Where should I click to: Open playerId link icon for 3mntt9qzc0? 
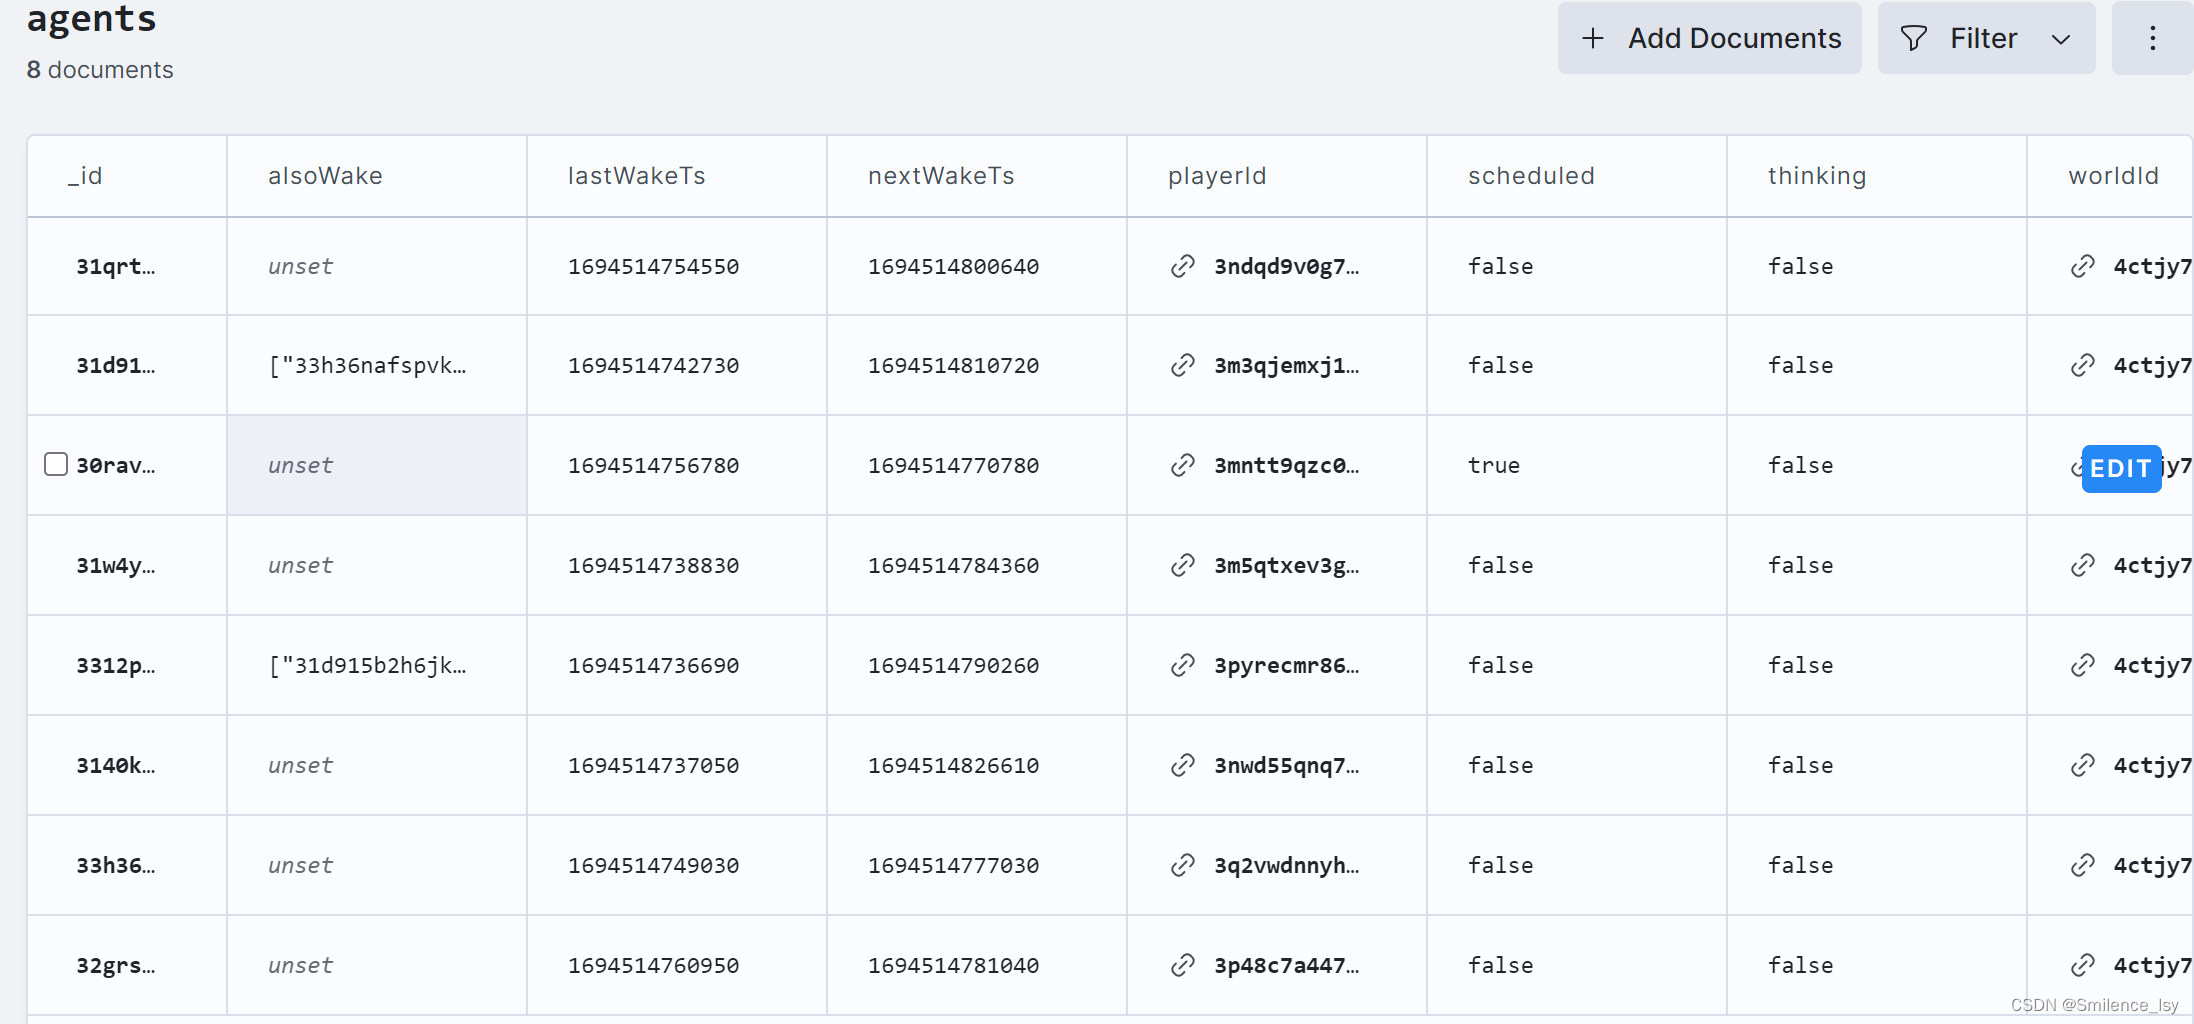(x=1183, y=465)
